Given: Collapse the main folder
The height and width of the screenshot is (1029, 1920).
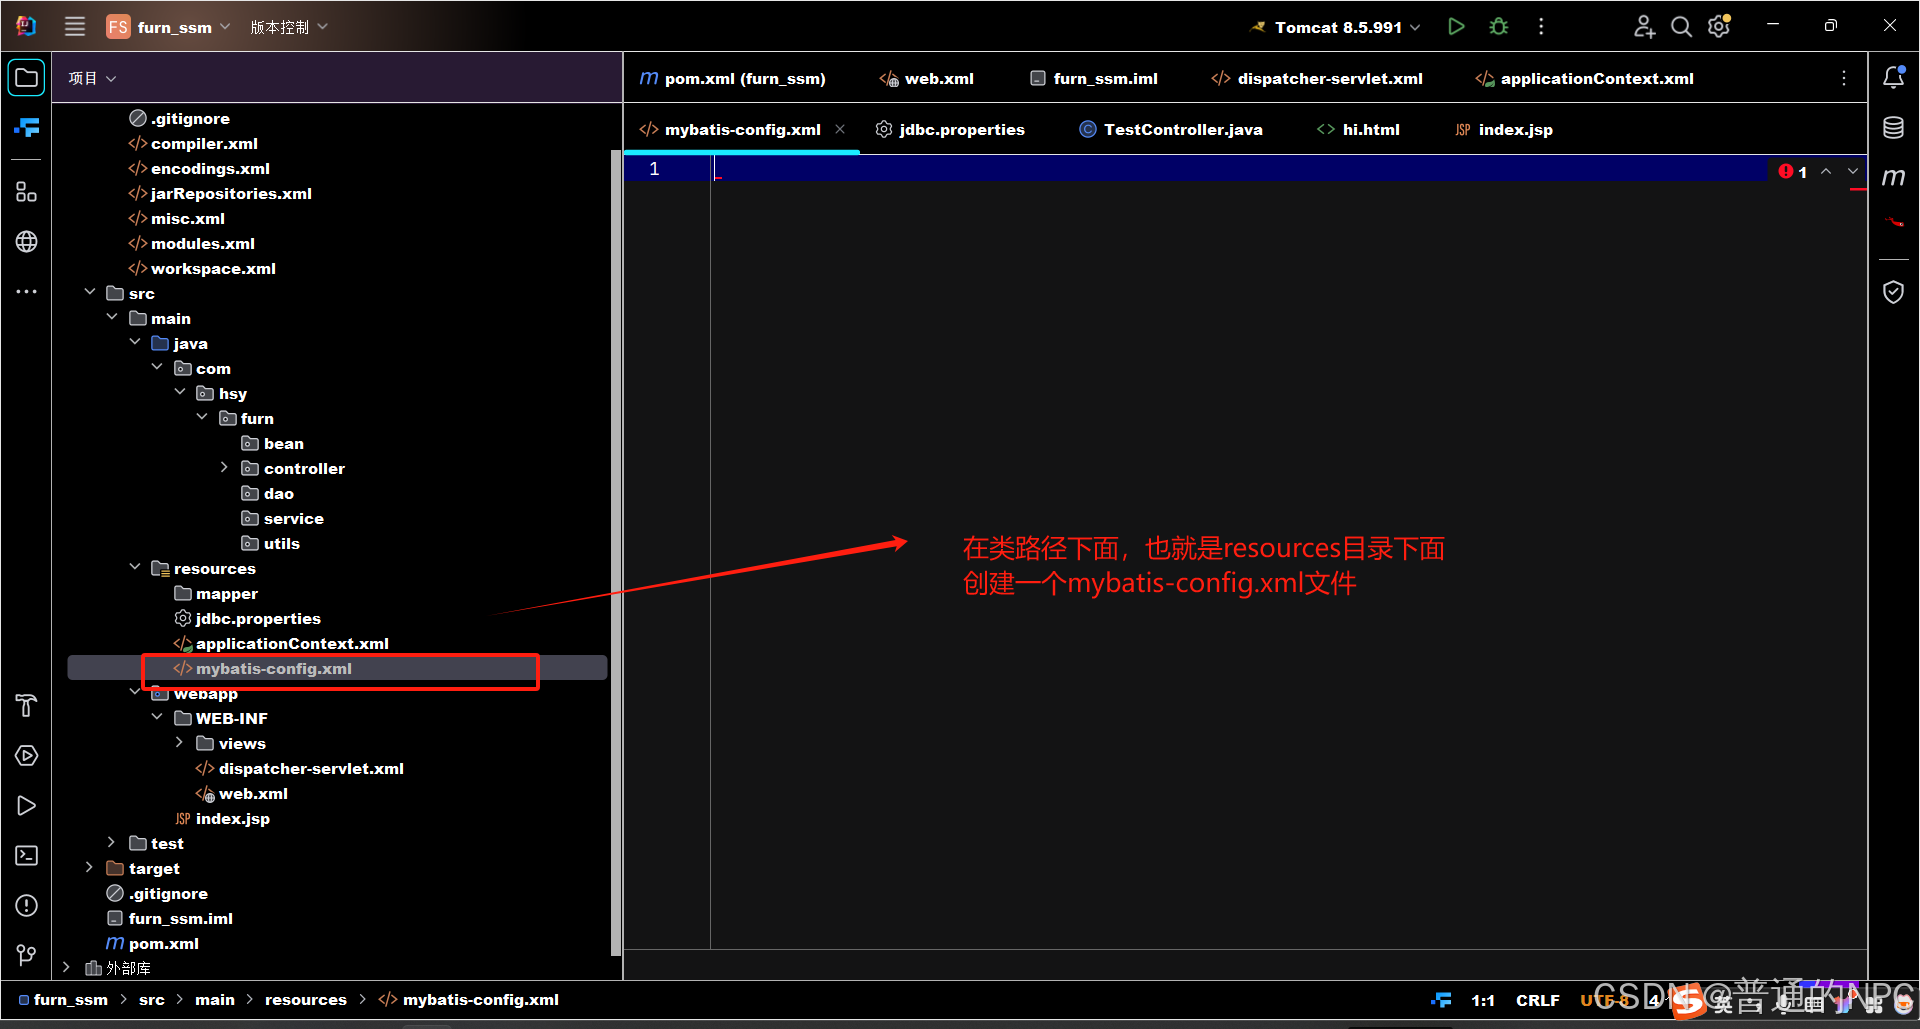Looking at the screenshot, I should coord(112,317).
